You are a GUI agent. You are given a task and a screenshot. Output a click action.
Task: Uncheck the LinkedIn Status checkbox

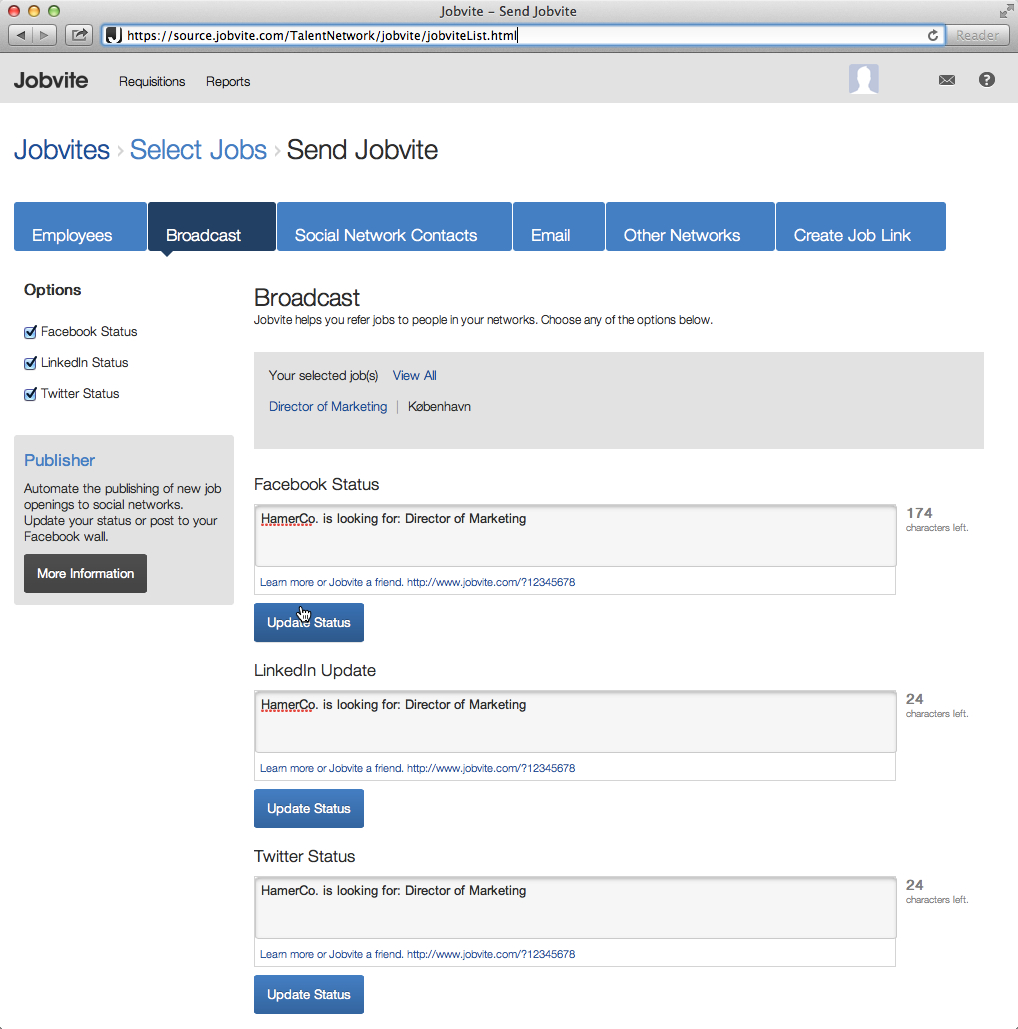(30, 363)
